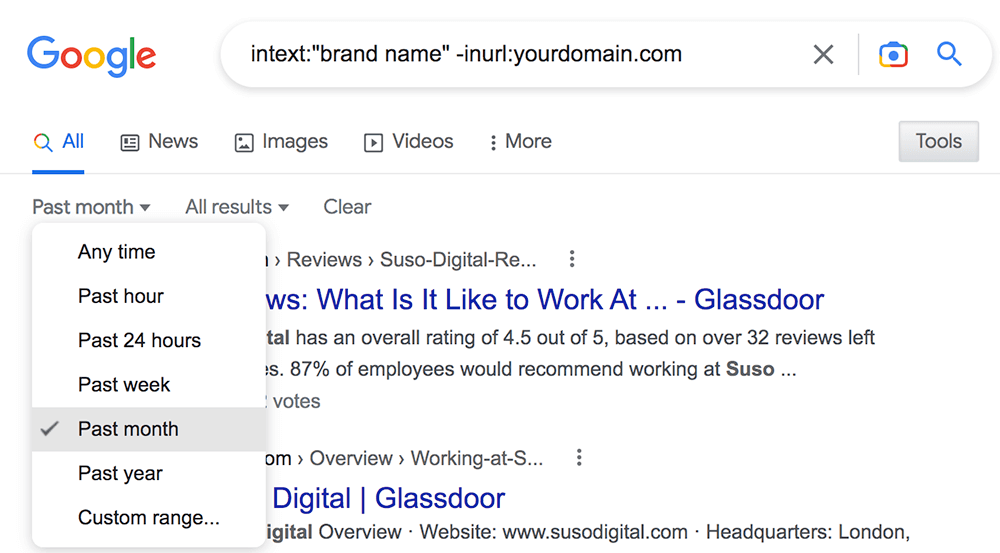
Task: Switch to the Images tab
Action: 281,142
